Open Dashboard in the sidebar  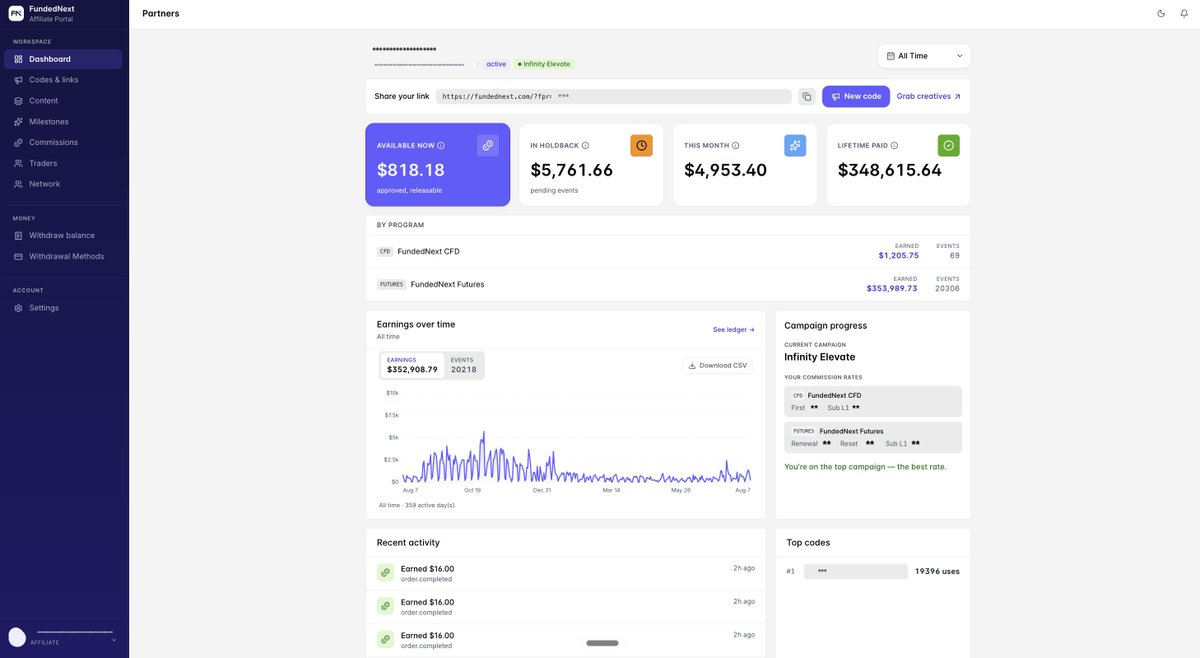[64, 59]
